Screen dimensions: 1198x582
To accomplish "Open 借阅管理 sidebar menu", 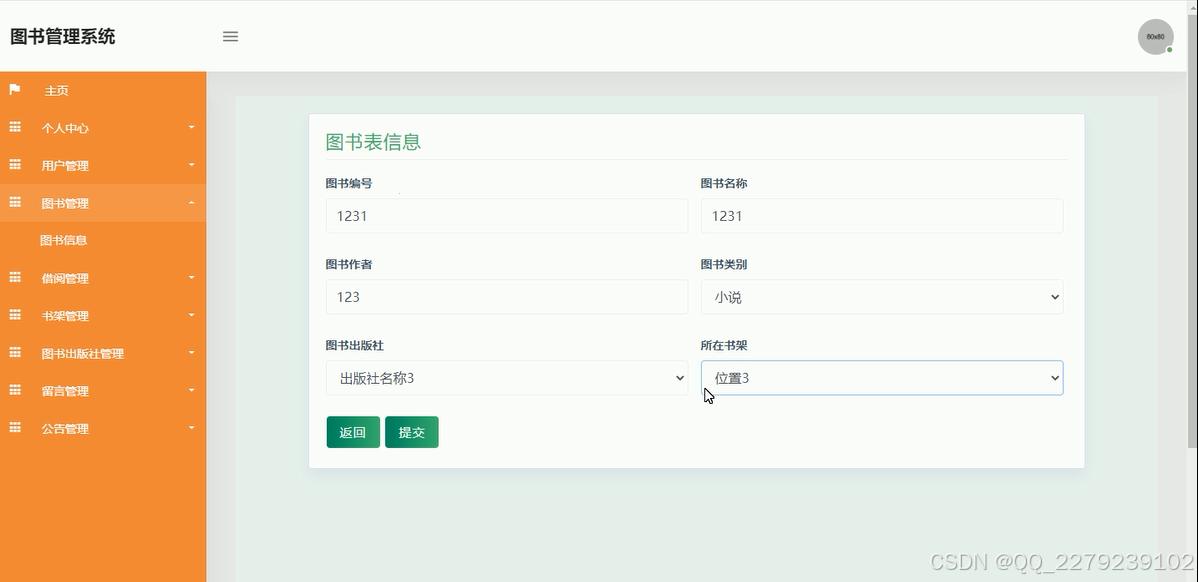I will pyautogui.click(x=103, y=278).
